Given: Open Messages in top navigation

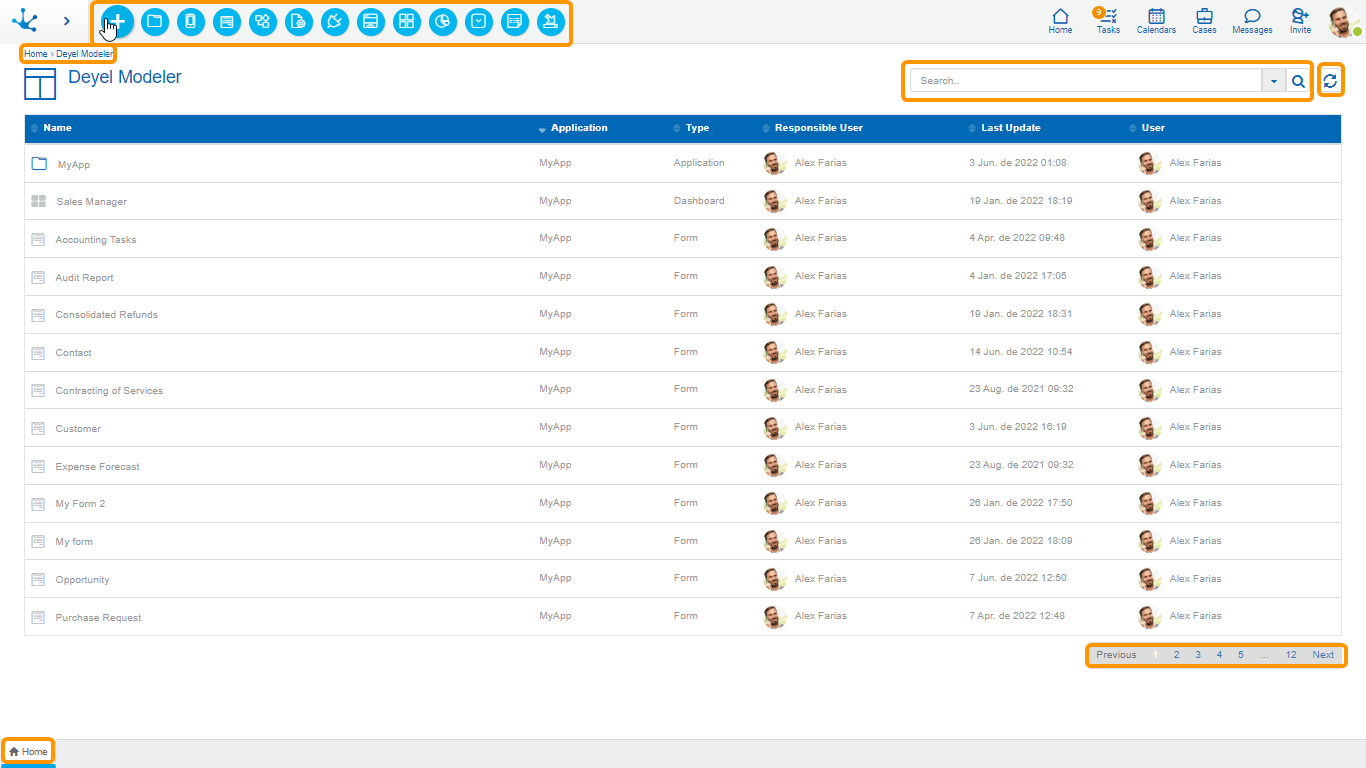Looking at the screenshot, I should 1252,21.
